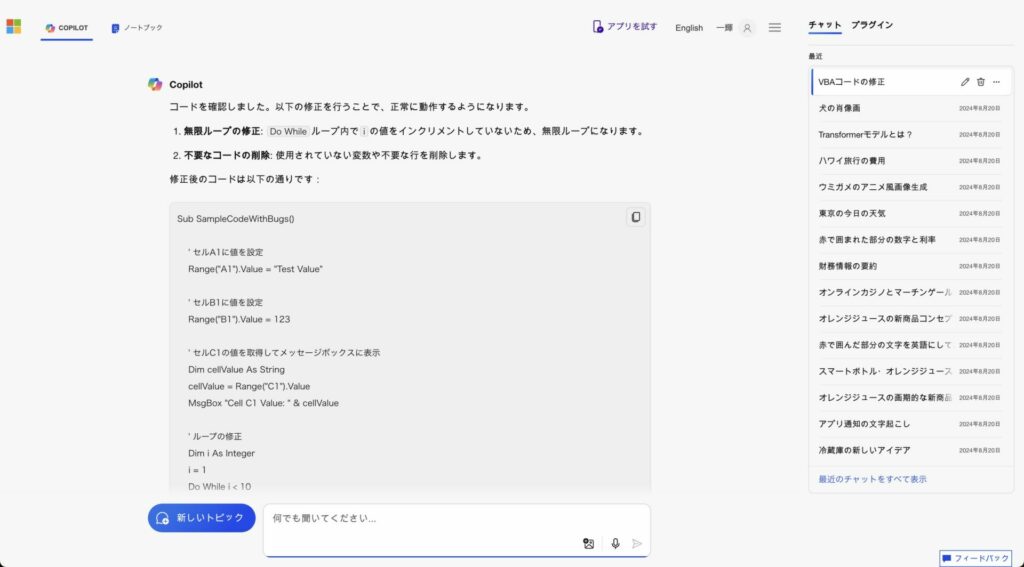Open the オレンジジュースの新商品コンセプ chat
The height and width of the screenshot is (567, 1024).
[x=910, y=319]
